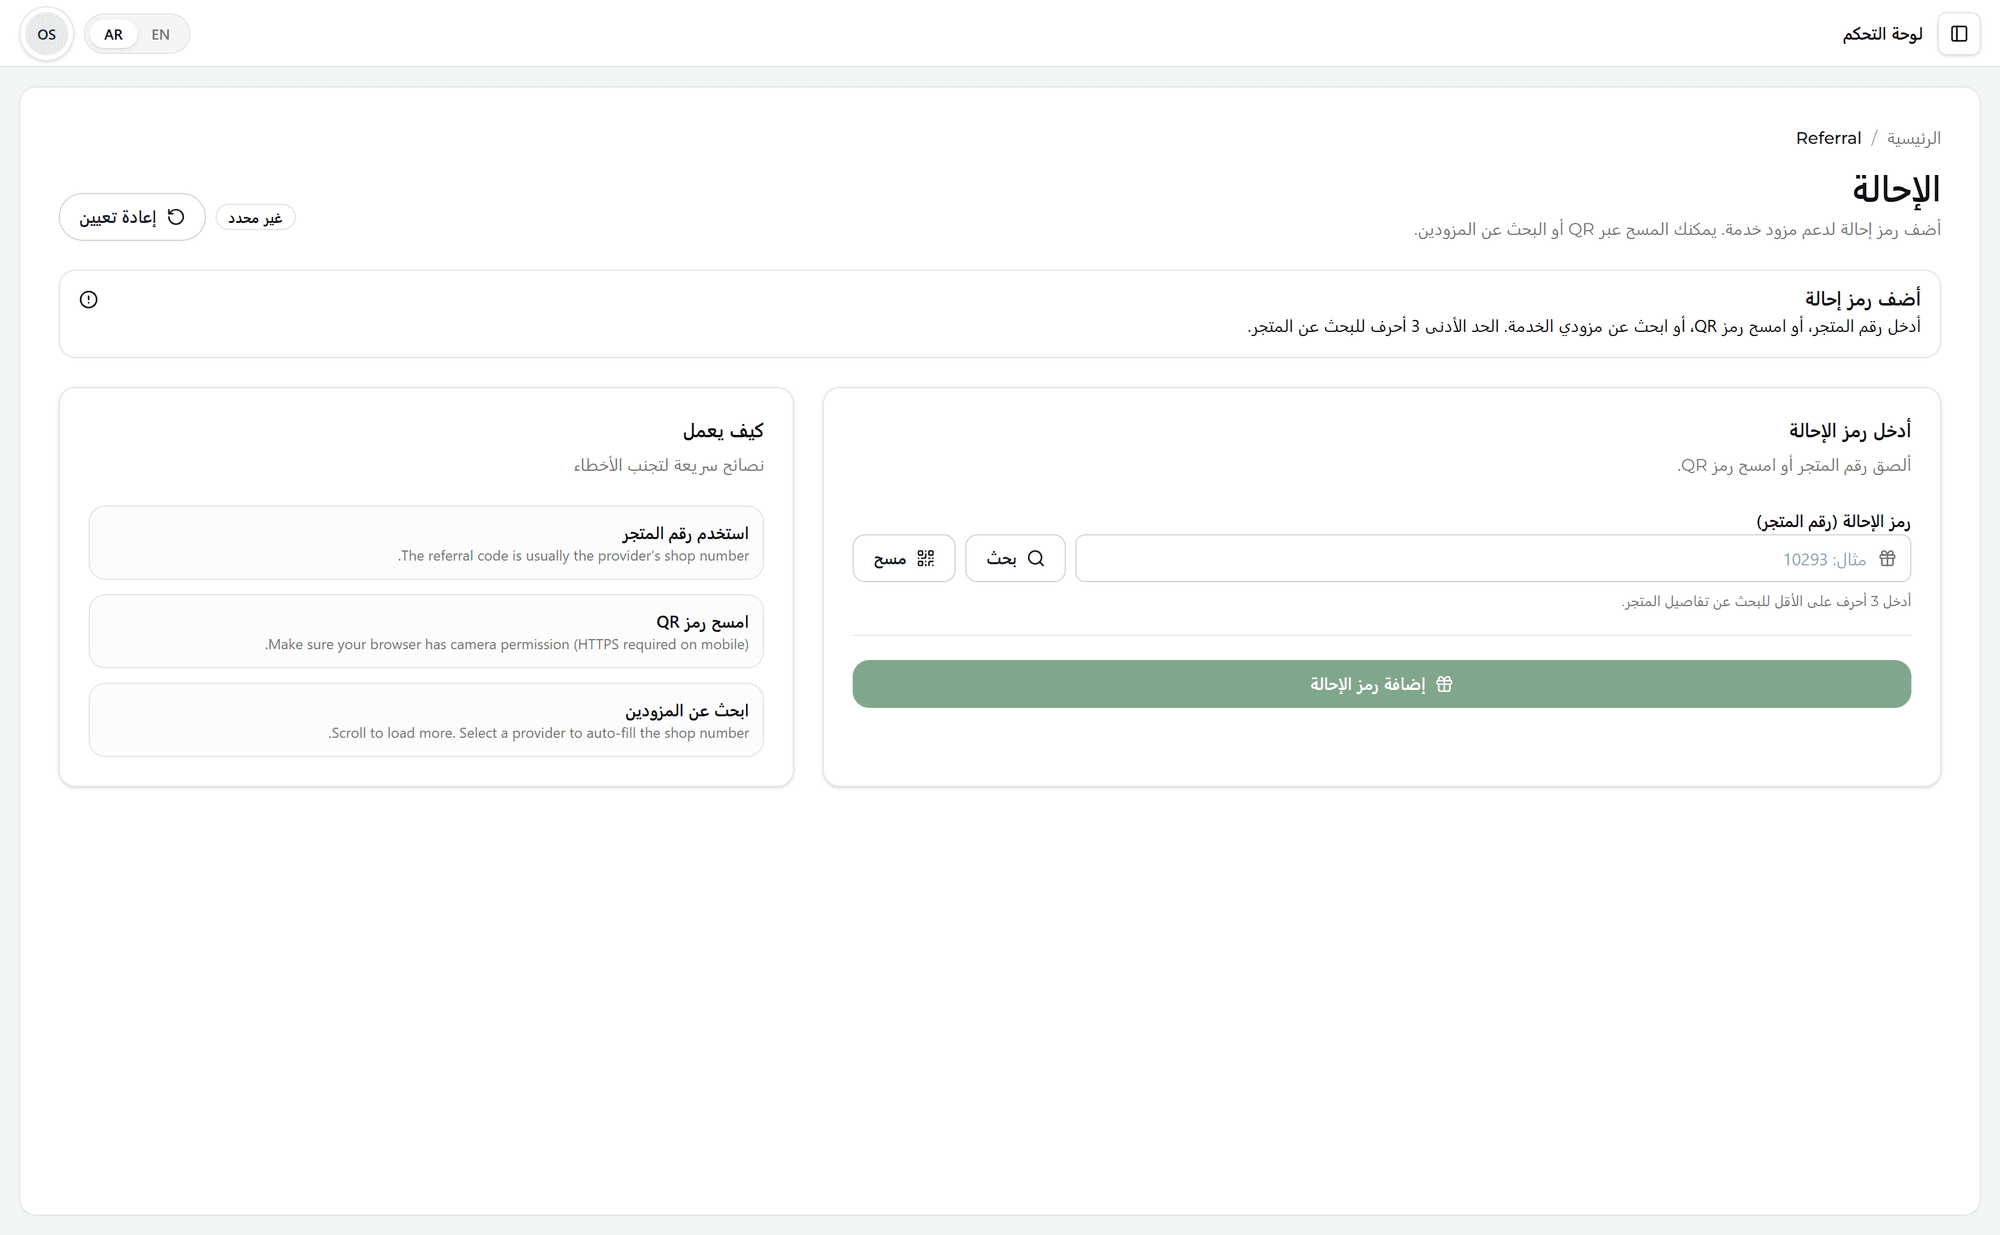
Task: Click the QR code scan icon
Action: point(926,558)
